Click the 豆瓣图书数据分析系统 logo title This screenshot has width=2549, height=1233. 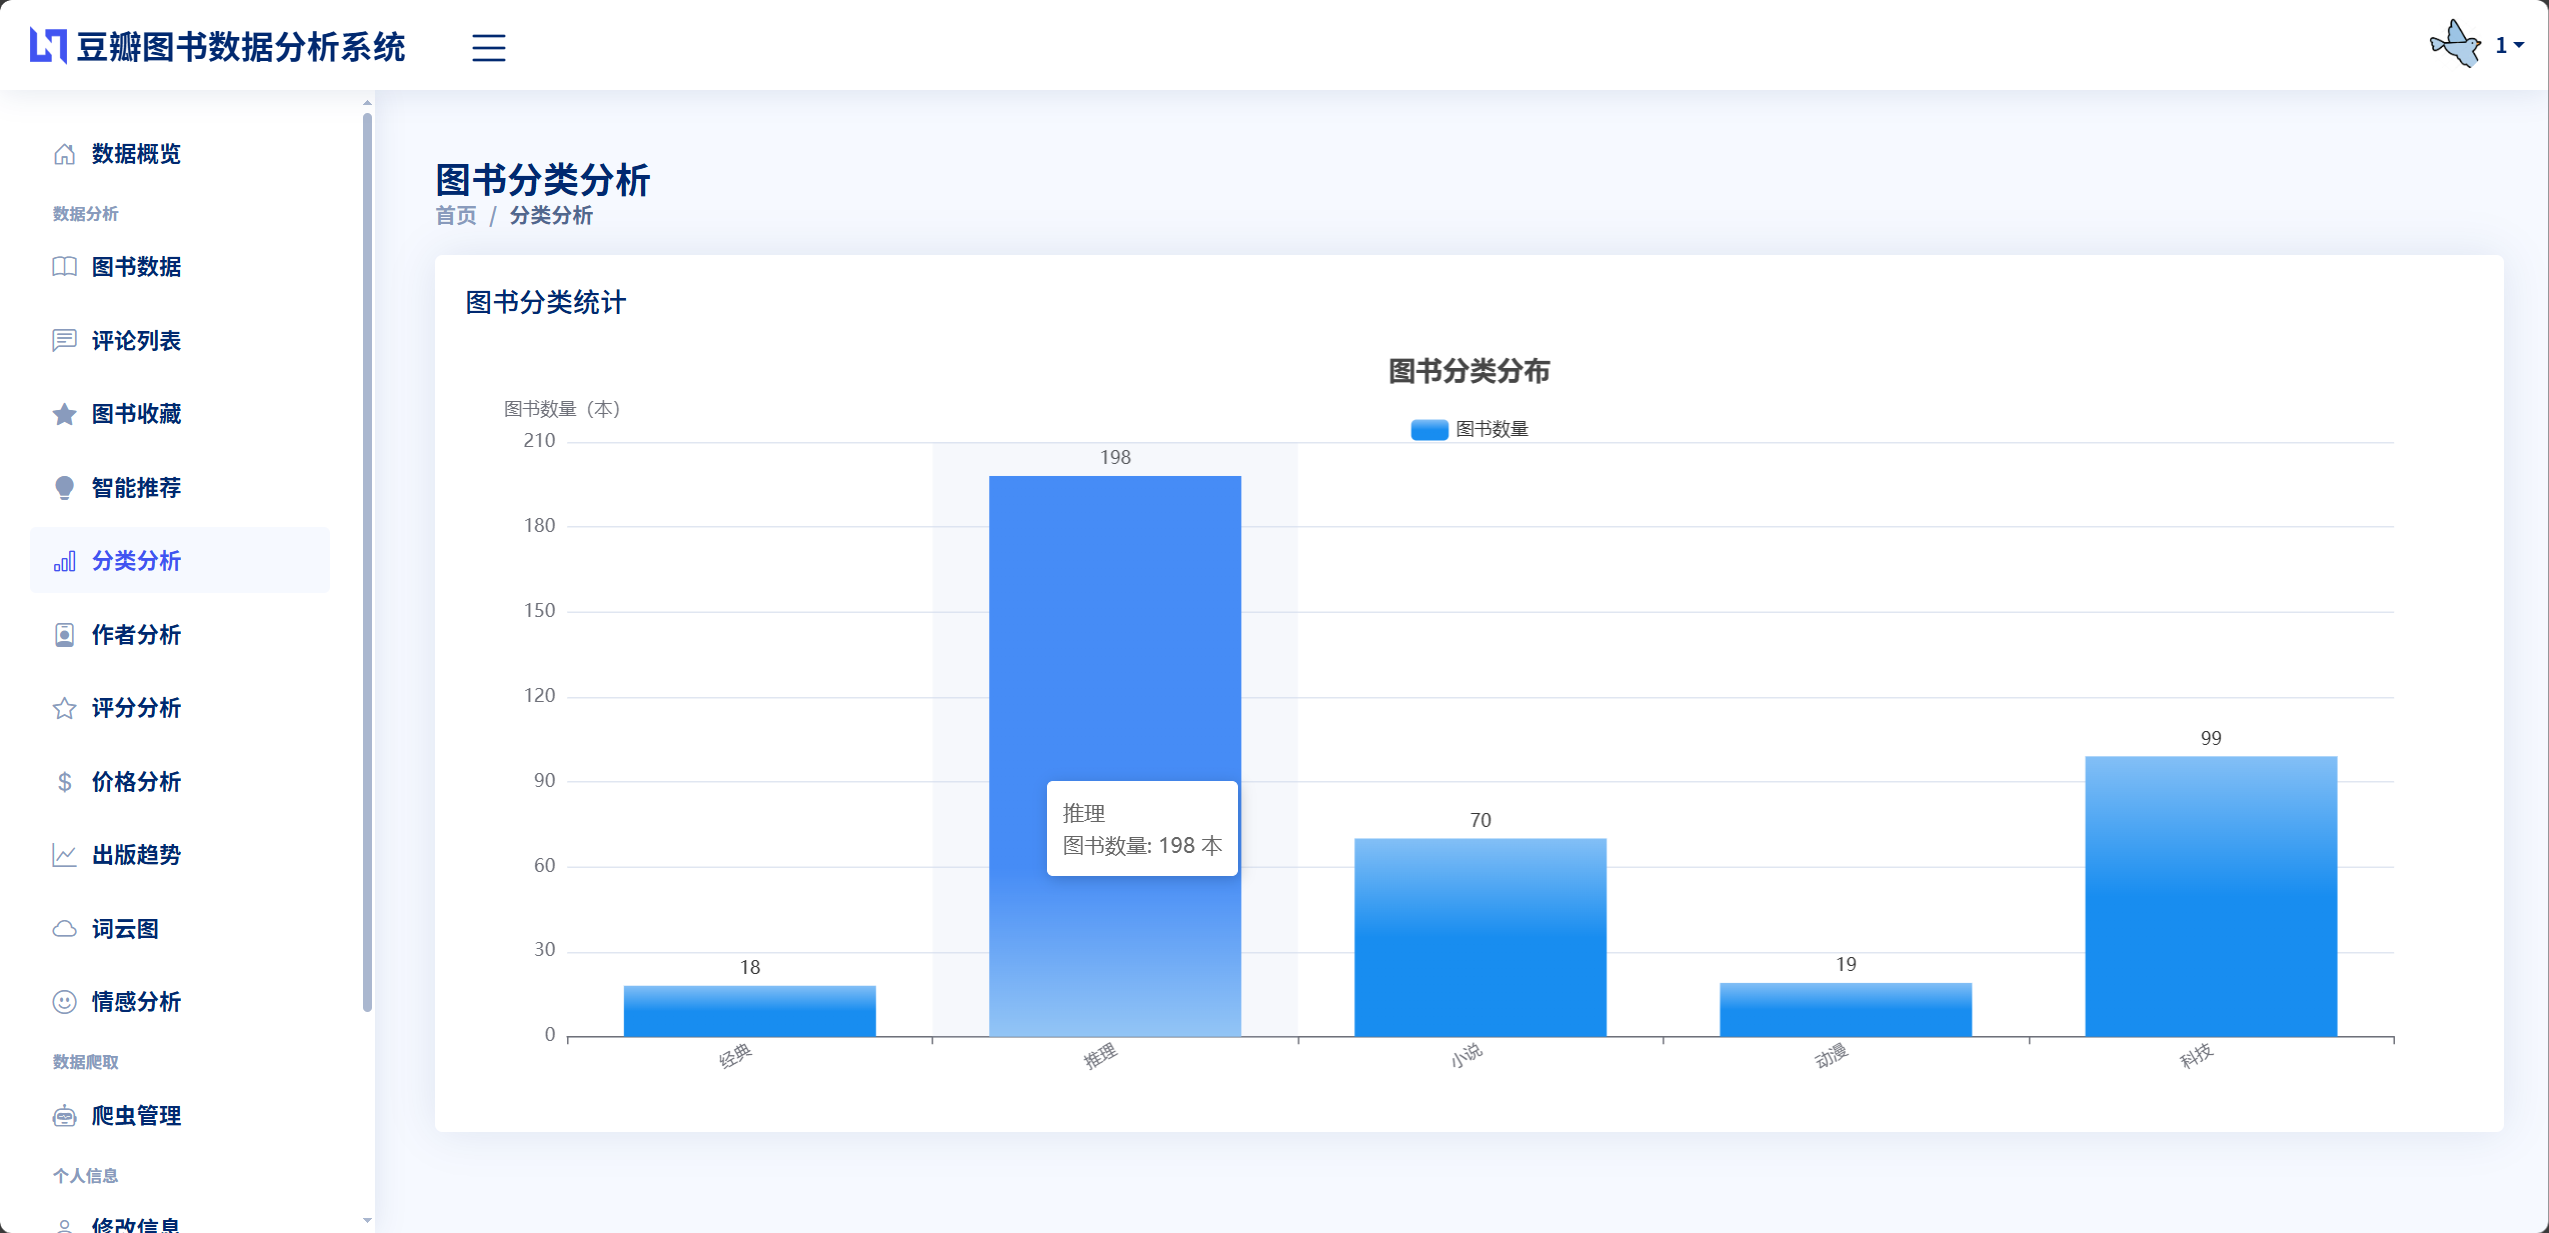[x=240, y=47]
